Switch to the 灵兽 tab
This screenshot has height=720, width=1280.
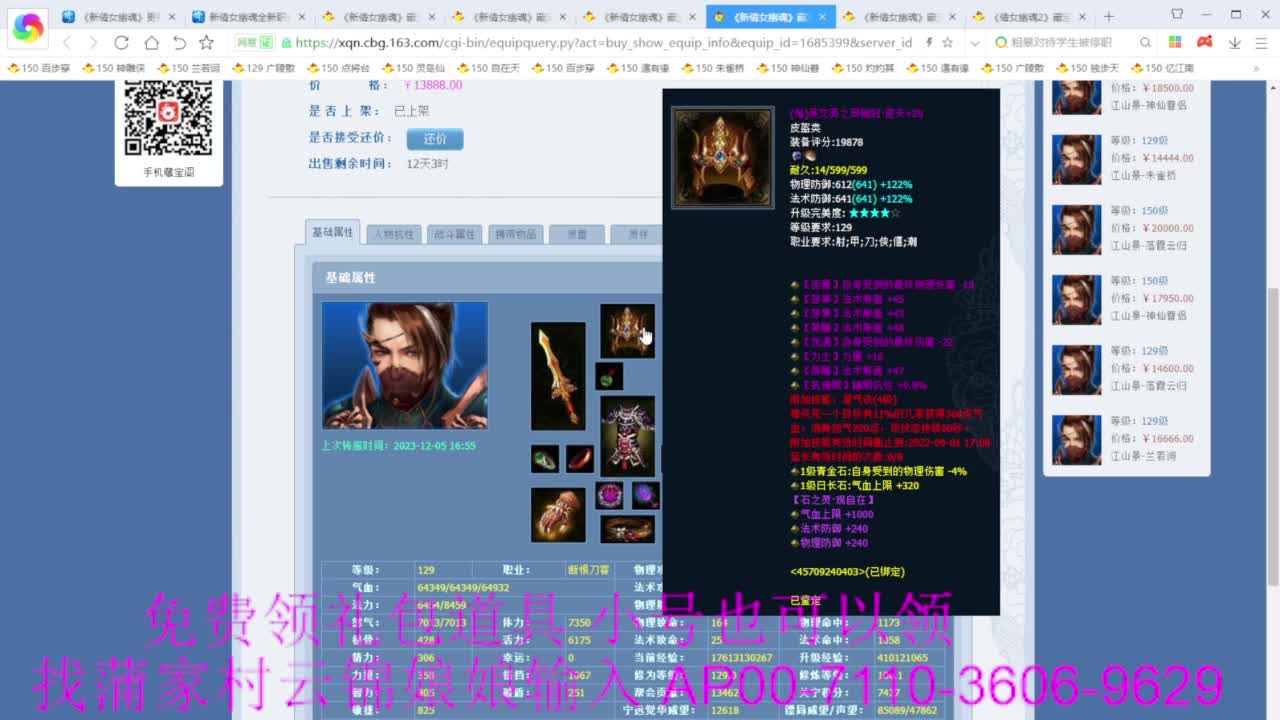[577, 234]
